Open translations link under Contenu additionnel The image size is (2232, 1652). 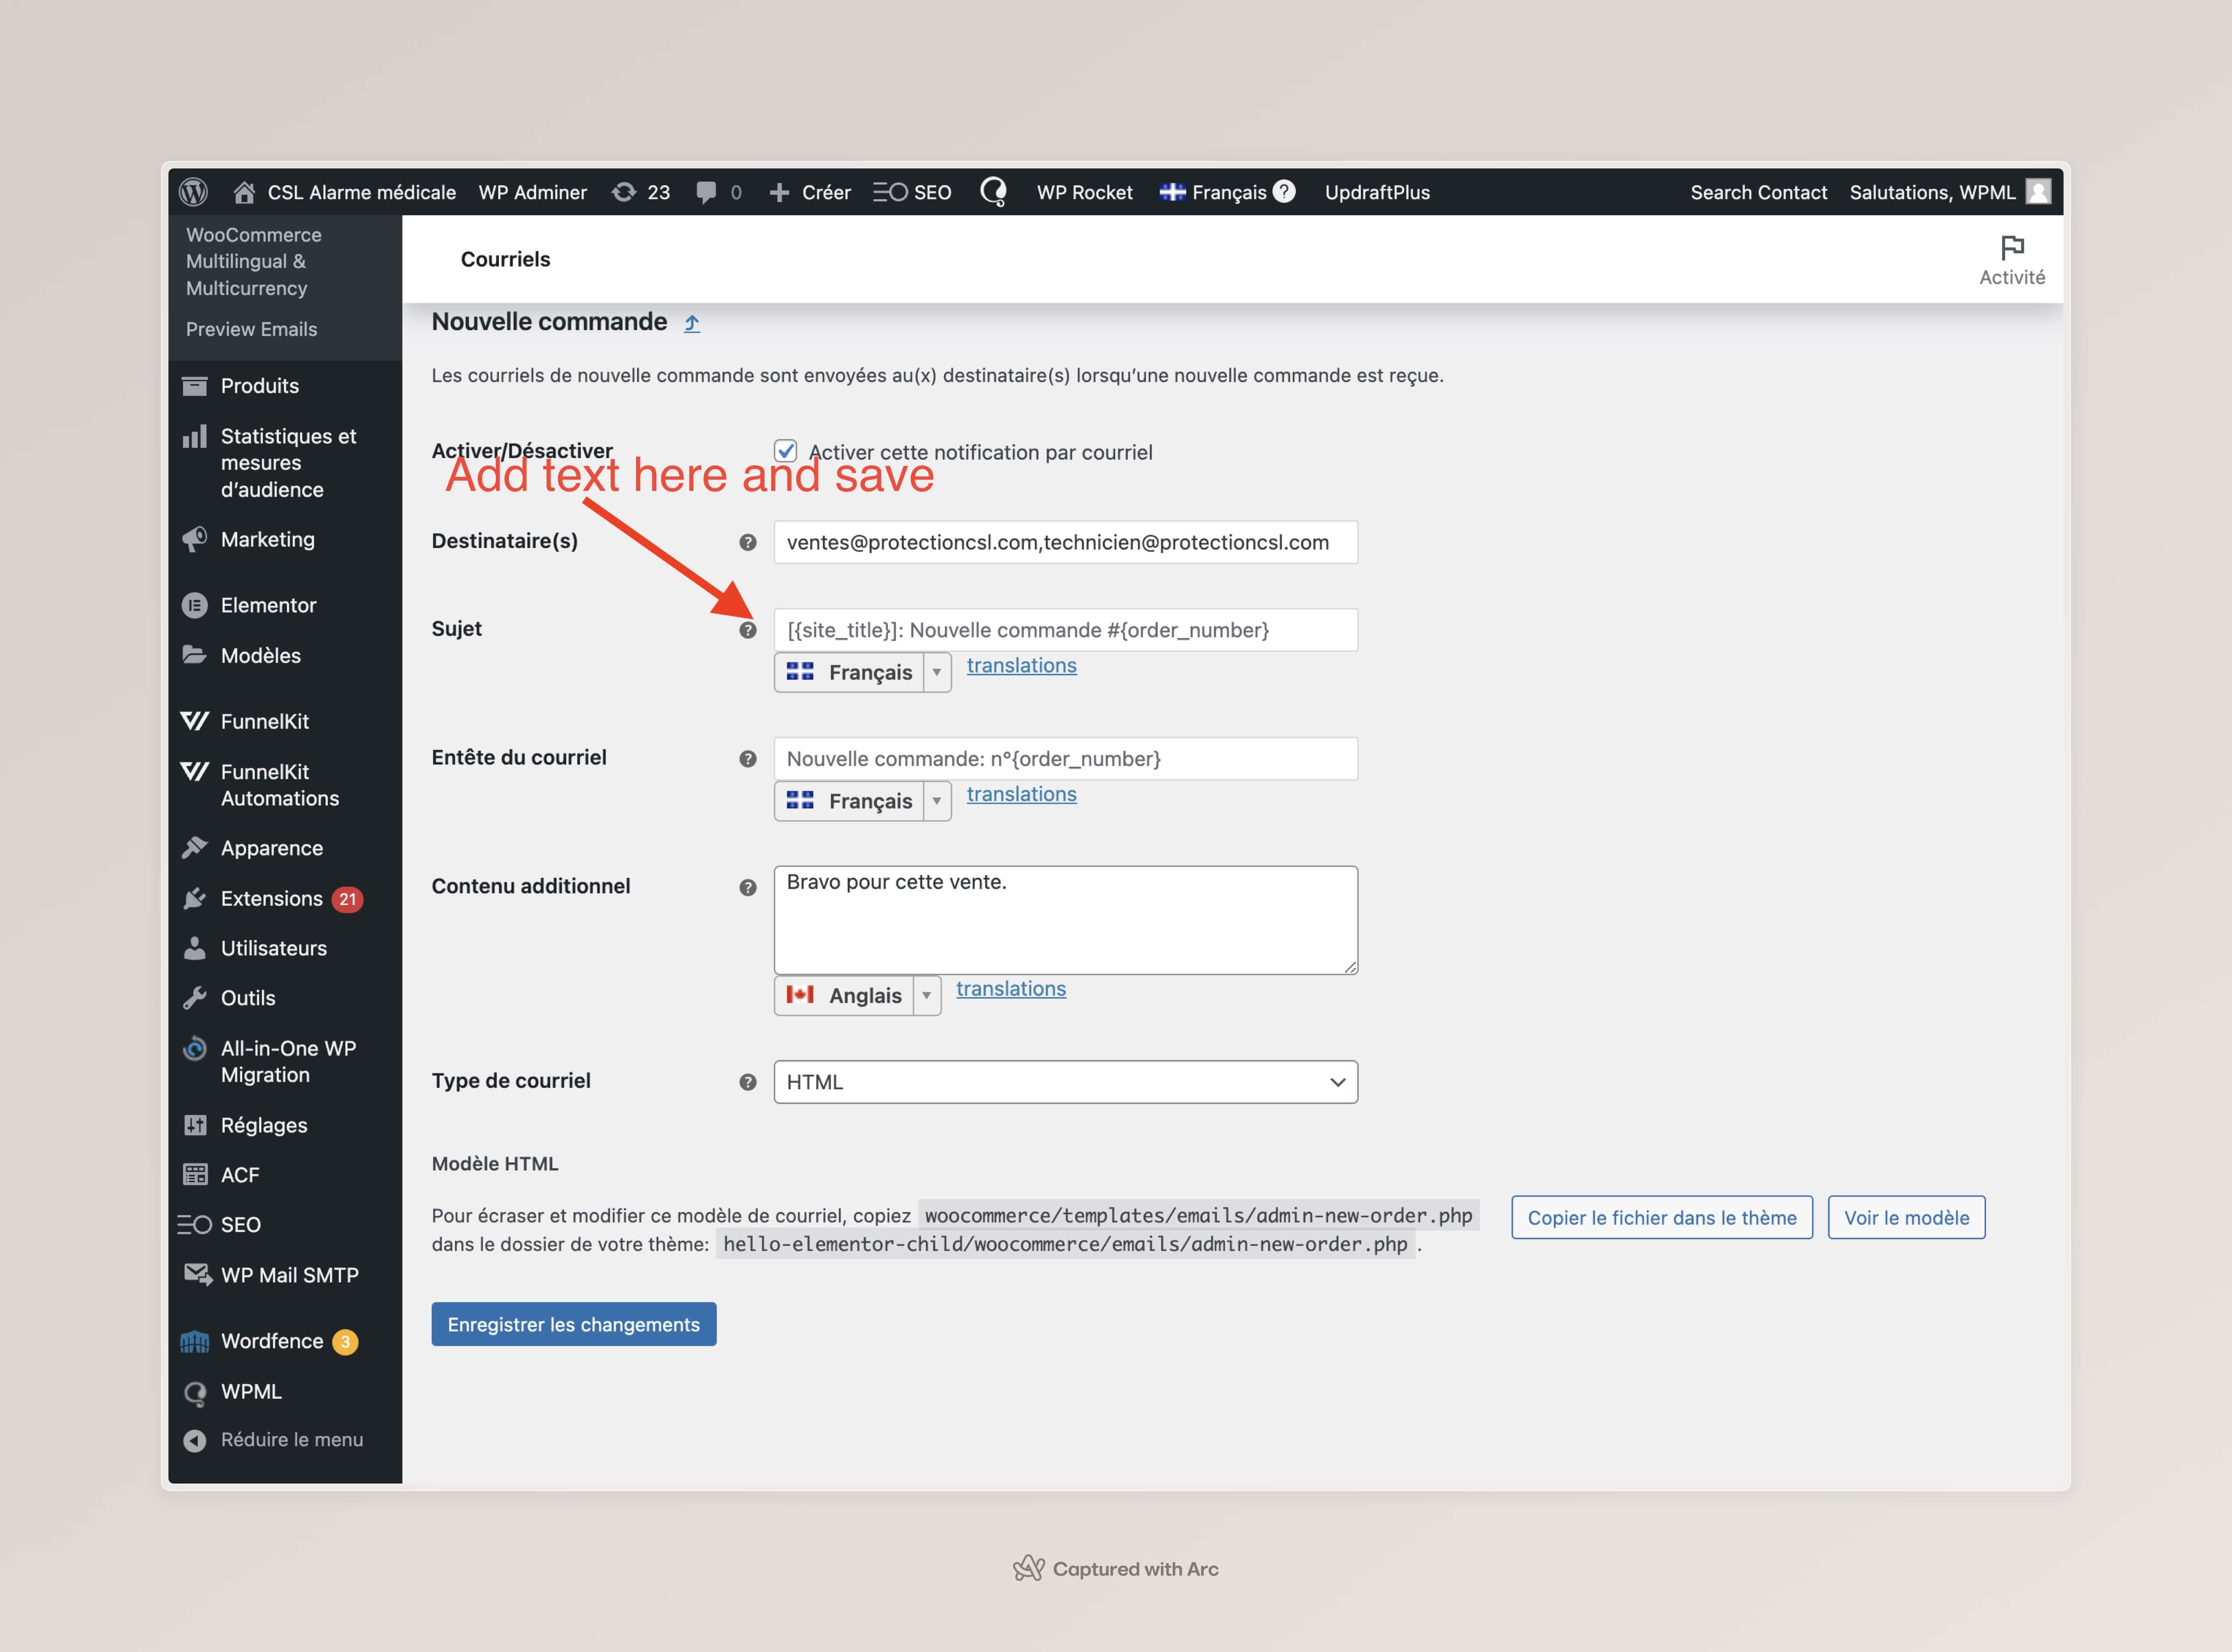point(1011,989)
